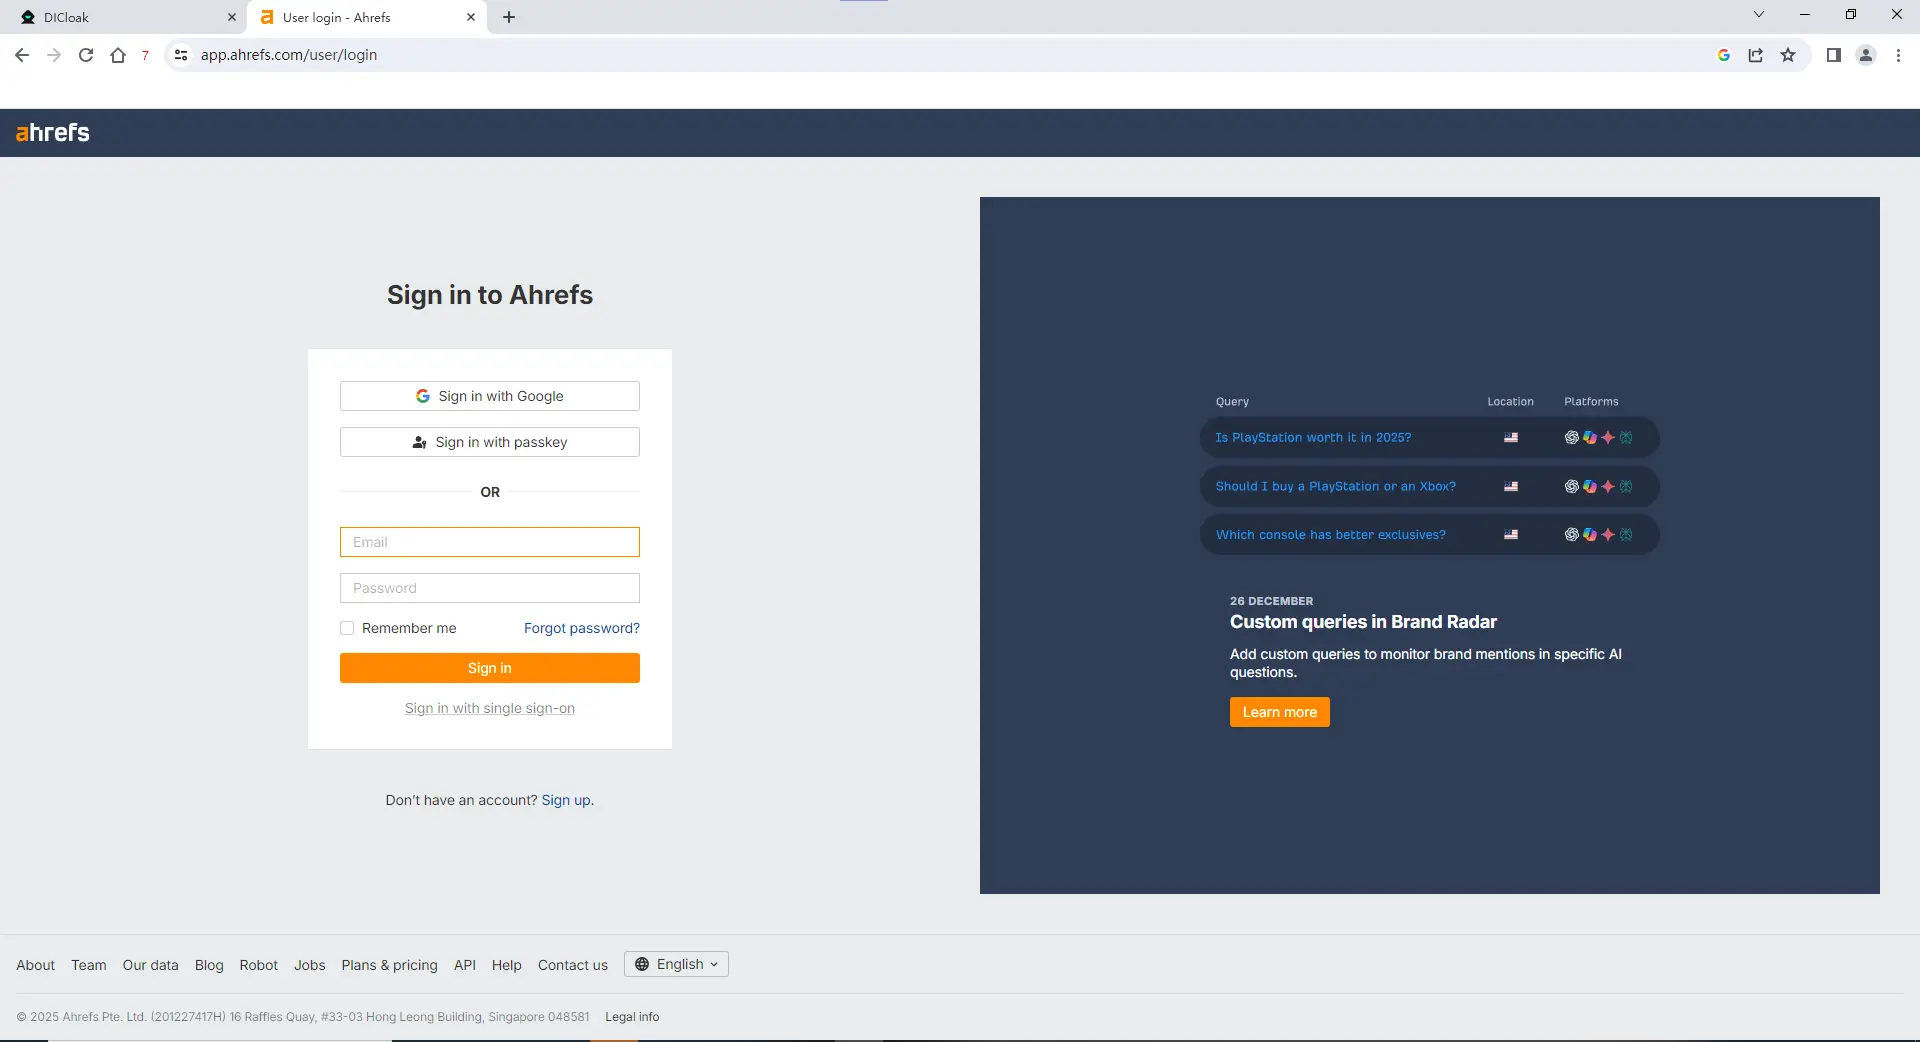Expand the tab search chevron
1920x1042 pixels.
tap(1759, 15)
